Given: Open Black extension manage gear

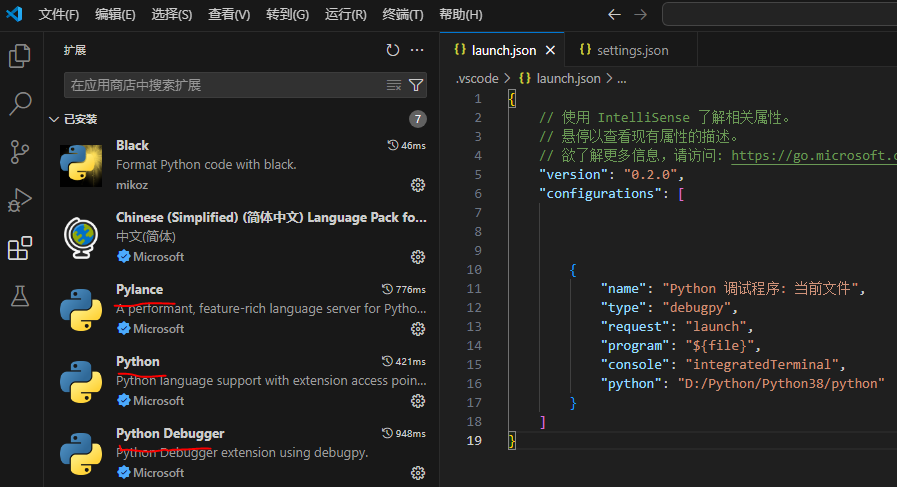Looking at the screenshot, I should pyautogui.click(x=418, y=185).
